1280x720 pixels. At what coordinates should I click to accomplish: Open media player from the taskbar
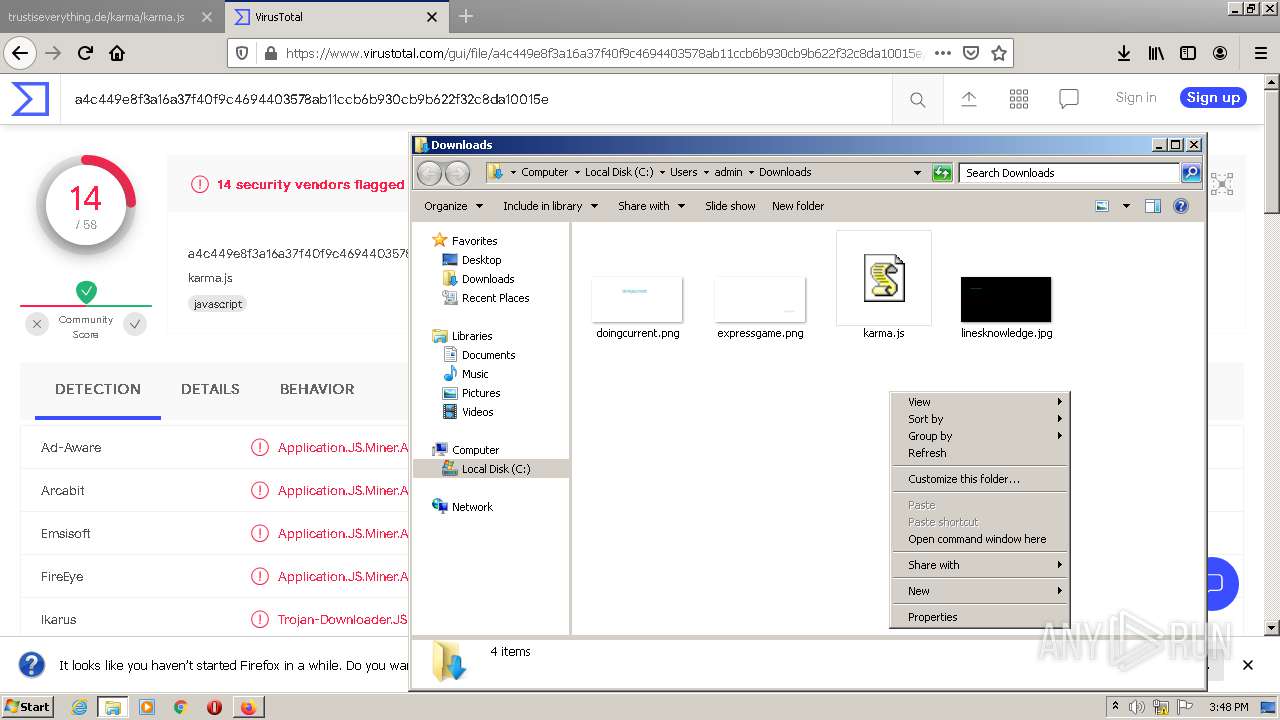(147, 707)
